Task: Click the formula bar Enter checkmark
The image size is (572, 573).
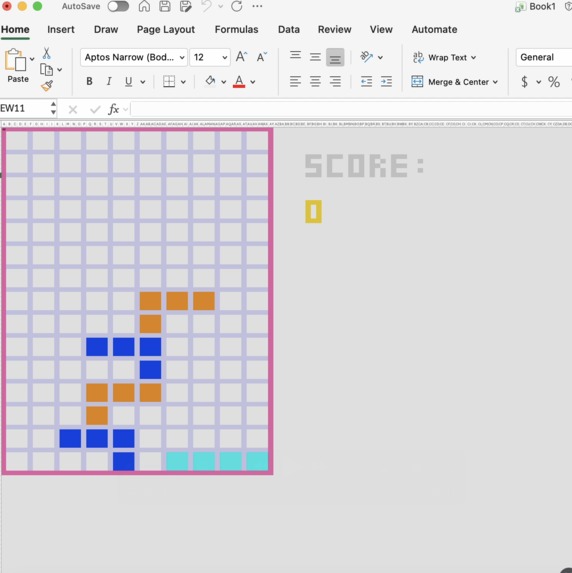Action: [95, 109]
